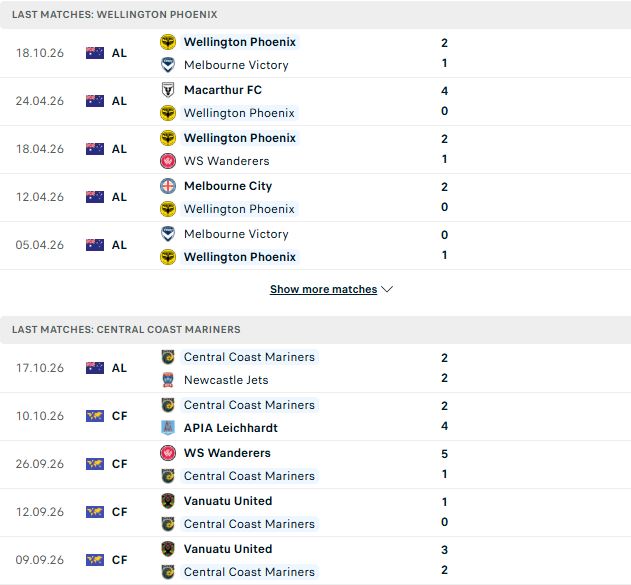Click AL league label in 12.04.26 row
631x585 pixels.
tap(119, 197)
